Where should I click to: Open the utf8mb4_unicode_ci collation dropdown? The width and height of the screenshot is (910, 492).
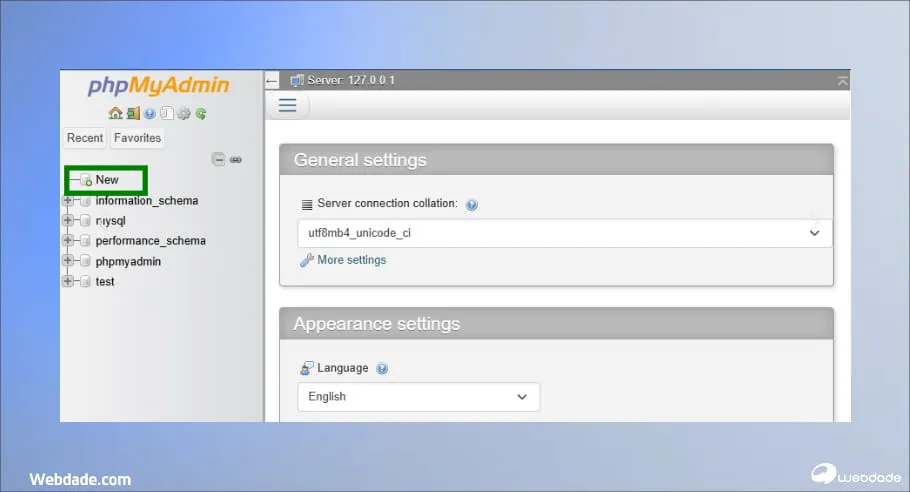coord(564,233)
